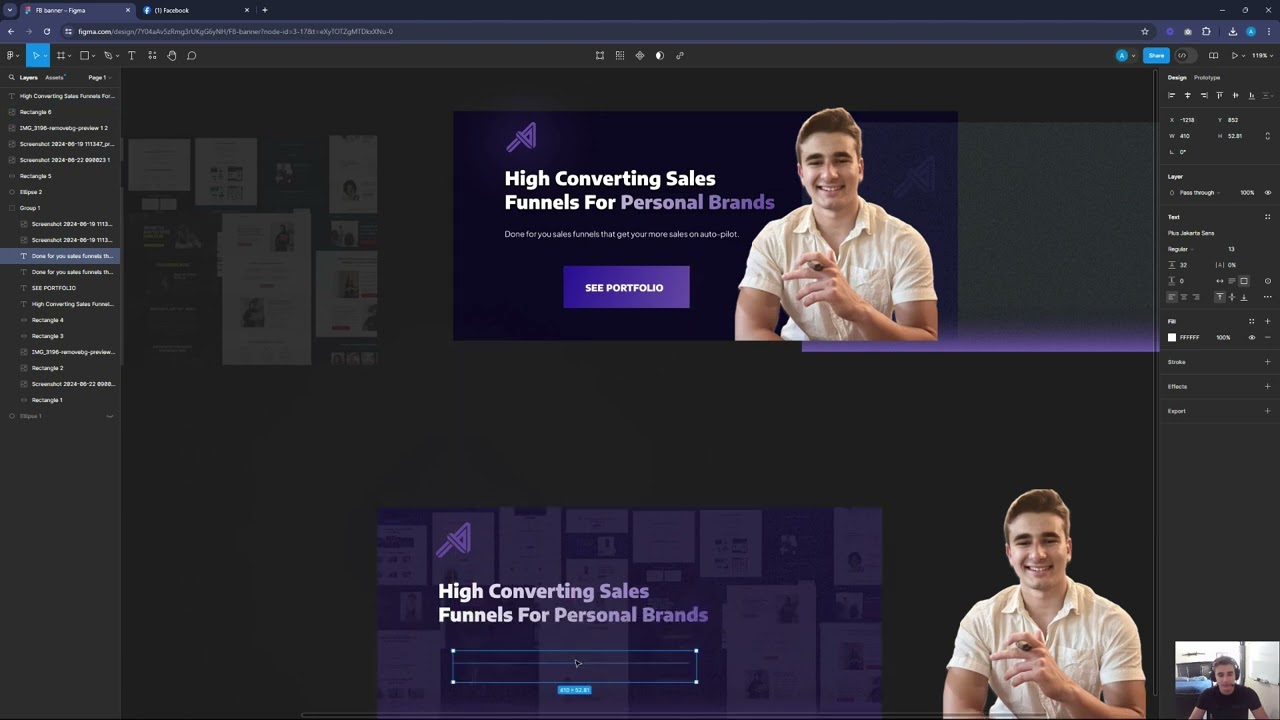The image size is (1280, 720).
Task: Click the Present play button
Action: tap(1235, 55)
